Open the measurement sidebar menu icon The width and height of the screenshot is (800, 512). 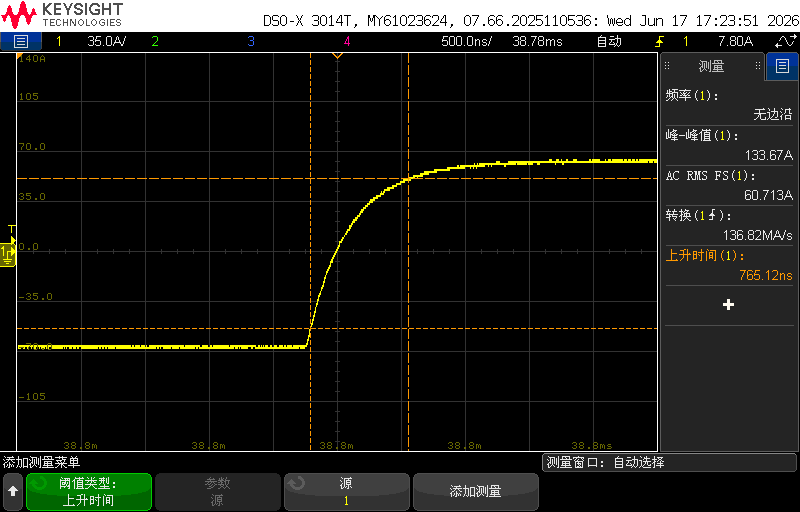tap(782, 66)
